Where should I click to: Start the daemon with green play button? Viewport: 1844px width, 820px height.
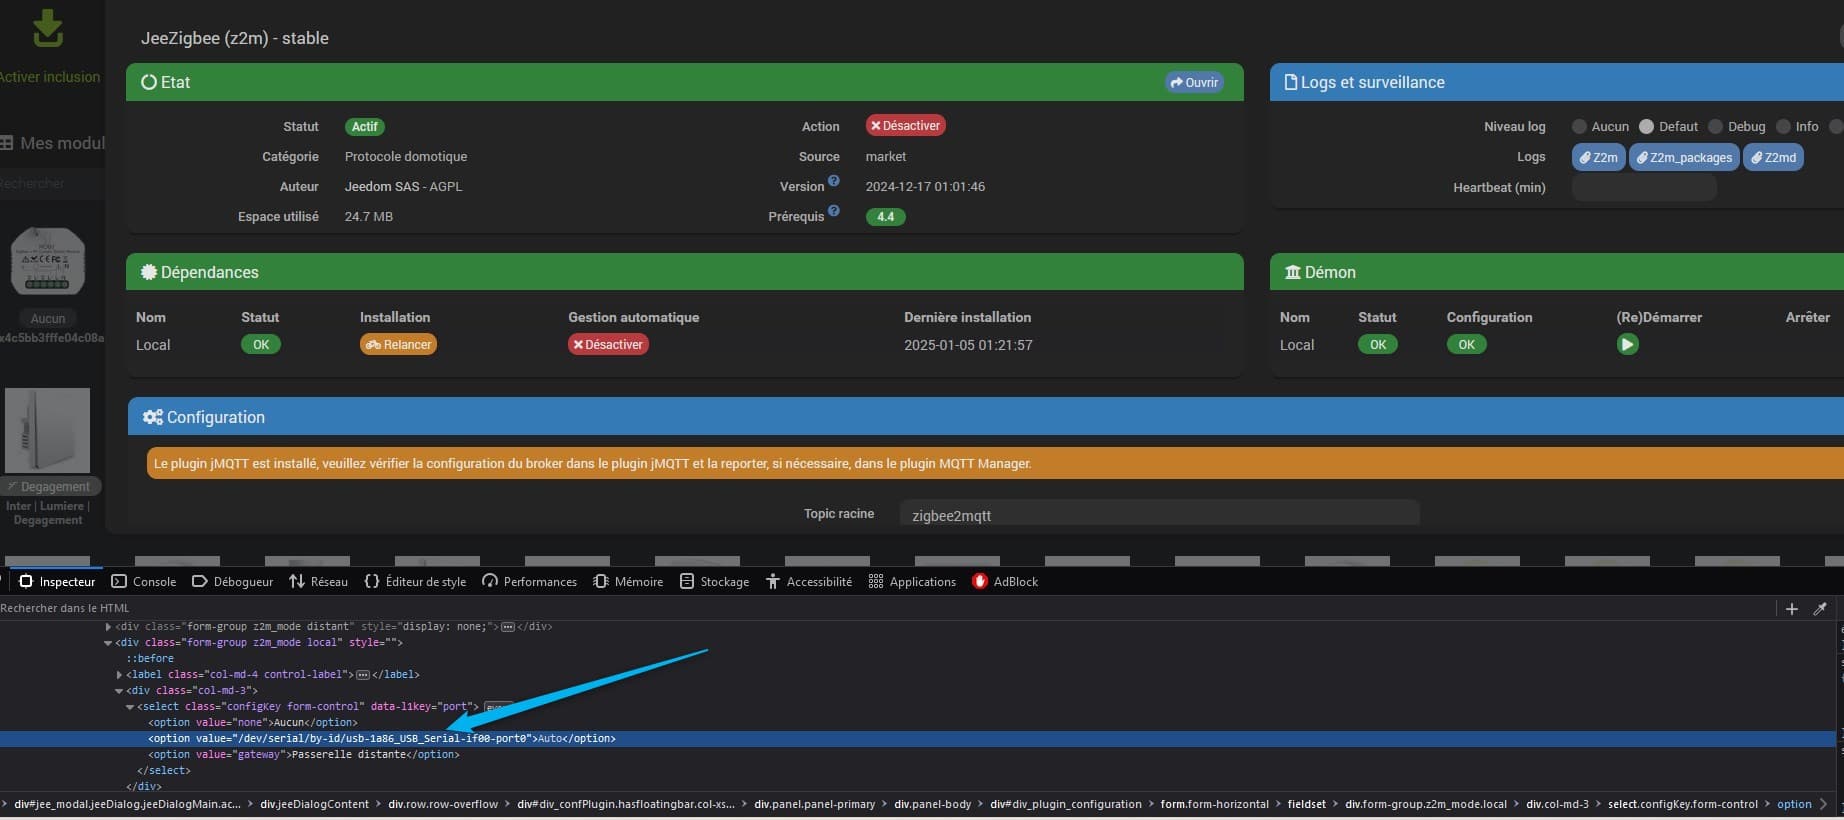tap(1628, 344)
